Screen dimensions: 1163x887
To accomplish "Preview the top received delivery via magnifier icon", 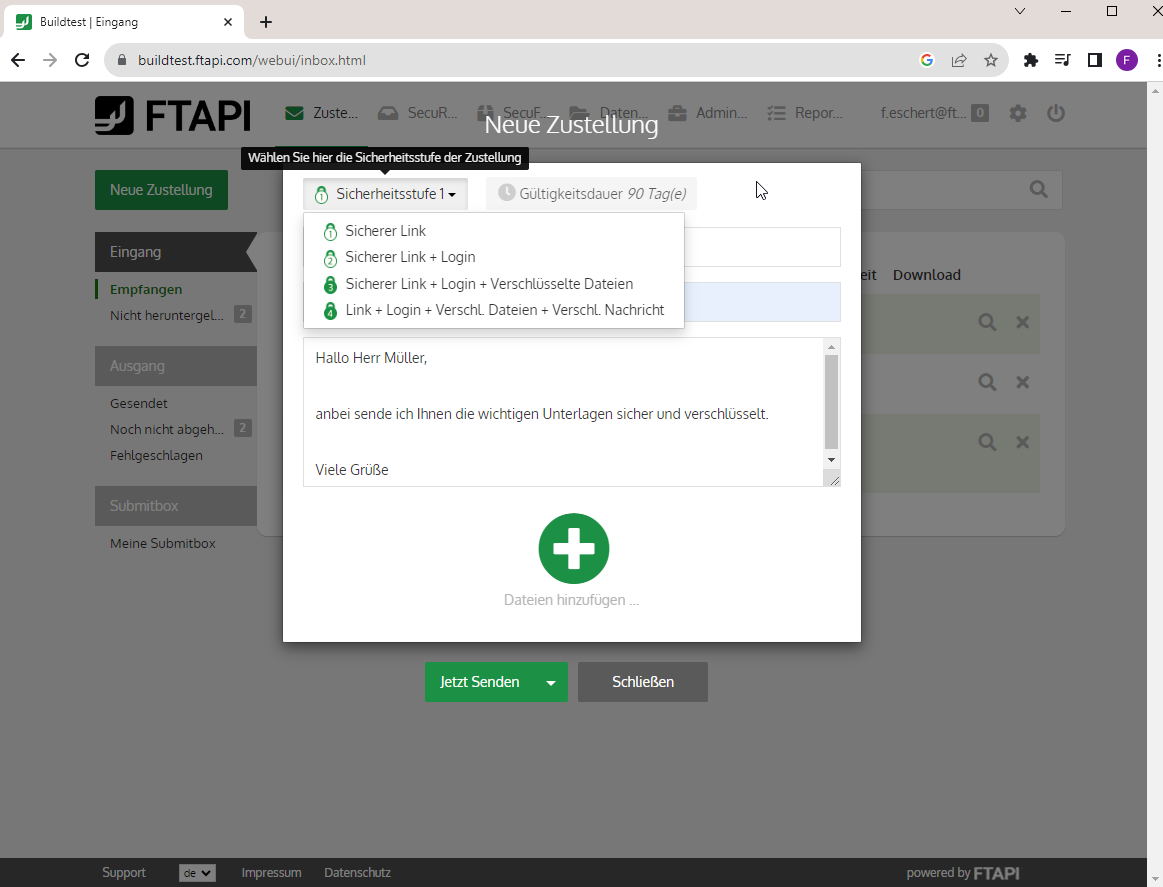I will point(987,322).
